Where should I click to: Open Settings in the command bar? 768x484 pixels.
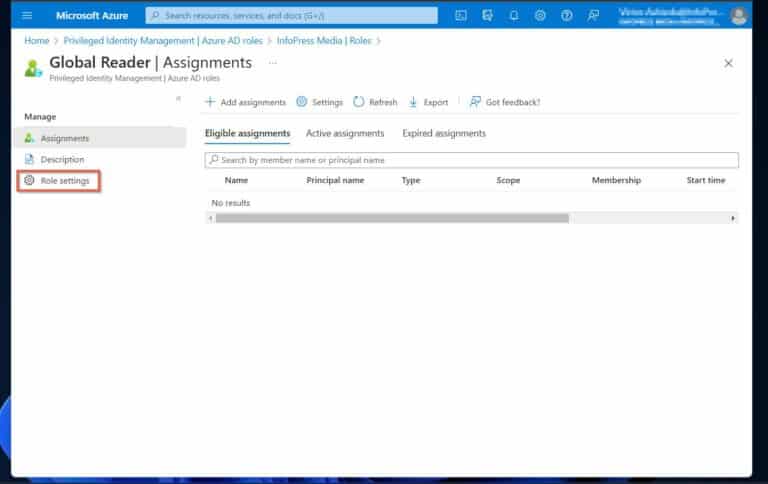[x=319, y=102]
